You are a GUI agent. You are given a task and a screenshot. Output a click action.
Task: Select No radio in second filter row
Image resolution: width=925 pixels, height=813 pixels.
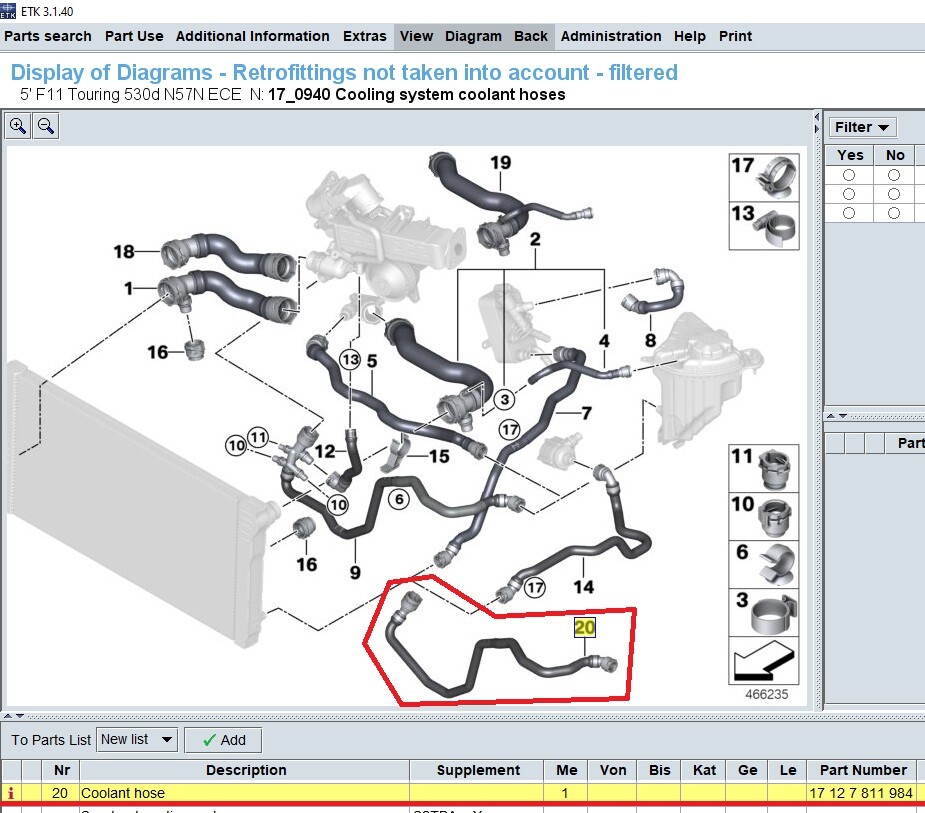(894, 194)
